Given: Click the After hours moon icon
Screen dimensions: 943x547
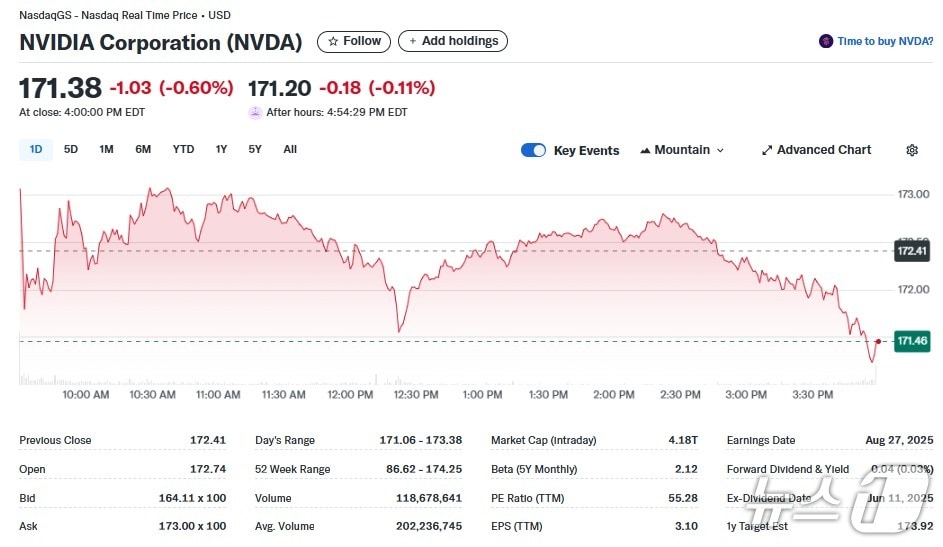Looking at the screenshot, I should pyautogui.click(x=255, y=112).
